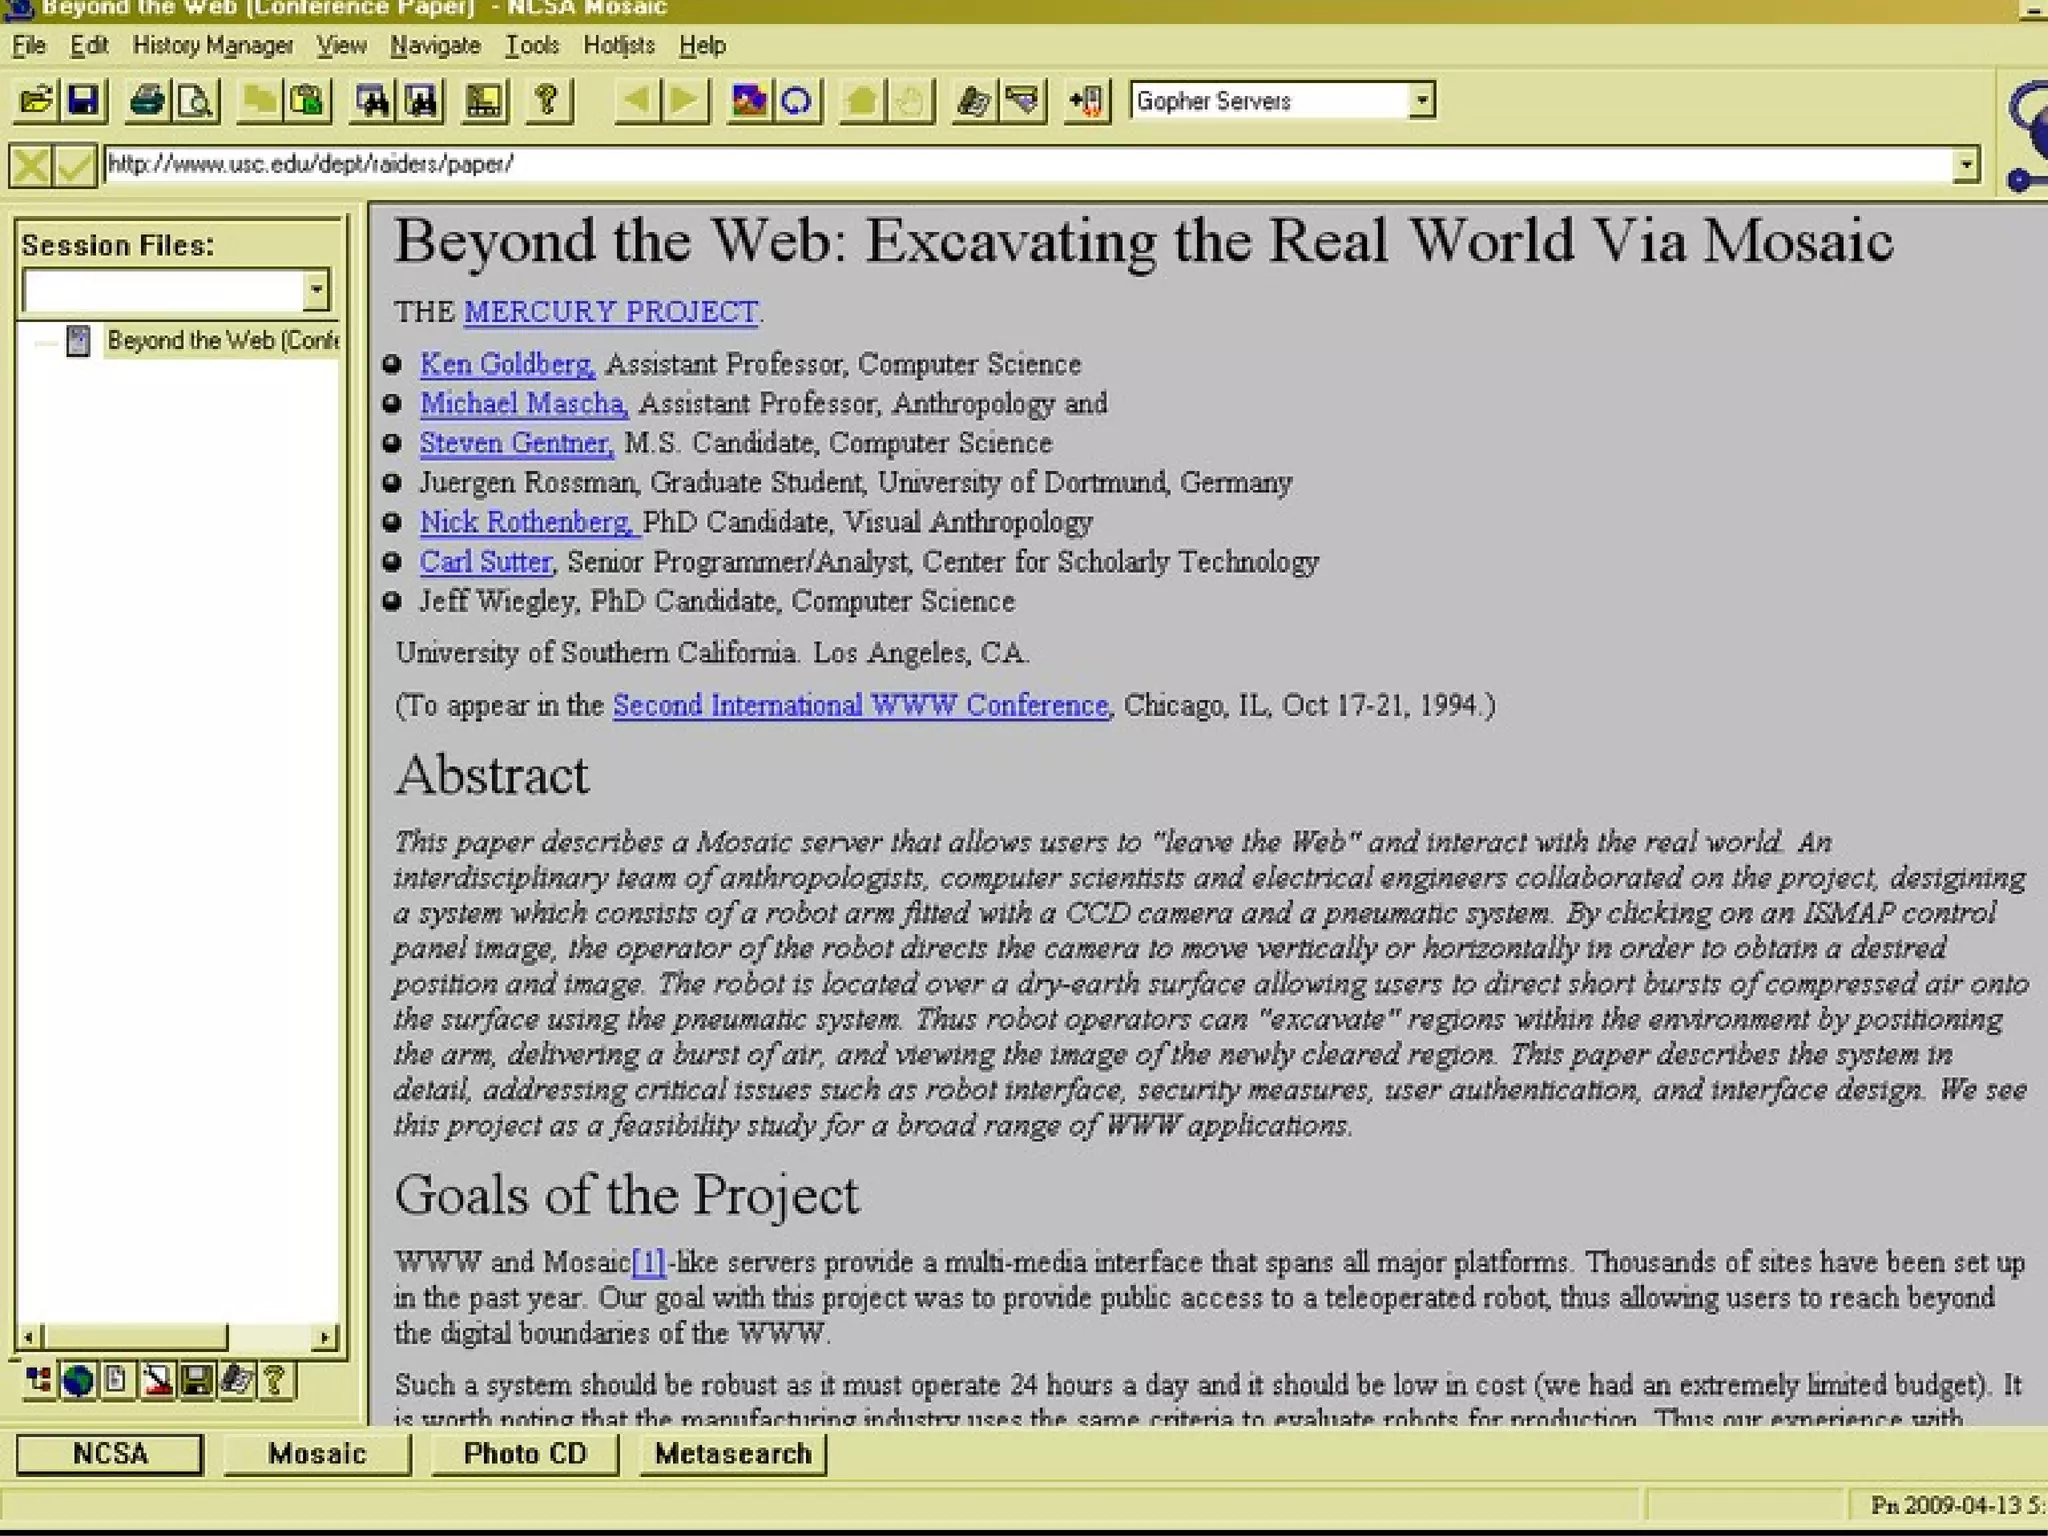Go back with the left arrow icon
This screenshot has height=1536, width=2048.
(x=637, y=100)
